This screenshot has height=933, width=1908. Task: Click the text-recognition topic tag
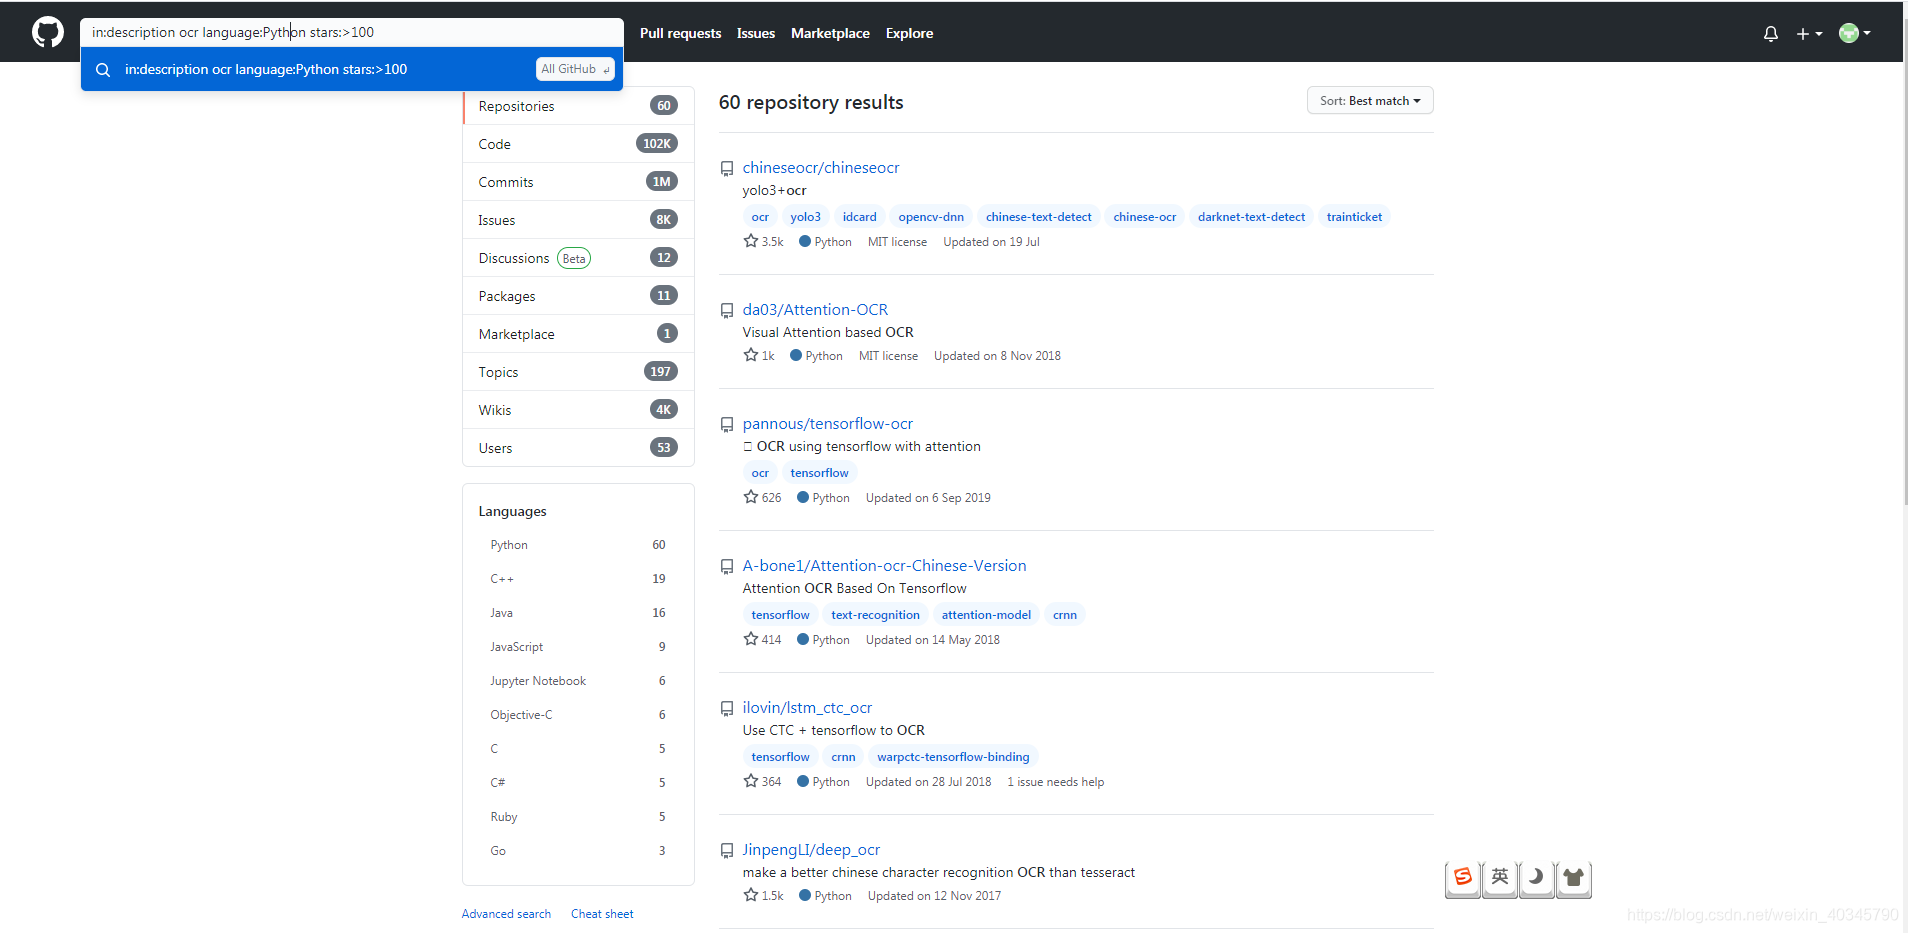pos(875,615)
